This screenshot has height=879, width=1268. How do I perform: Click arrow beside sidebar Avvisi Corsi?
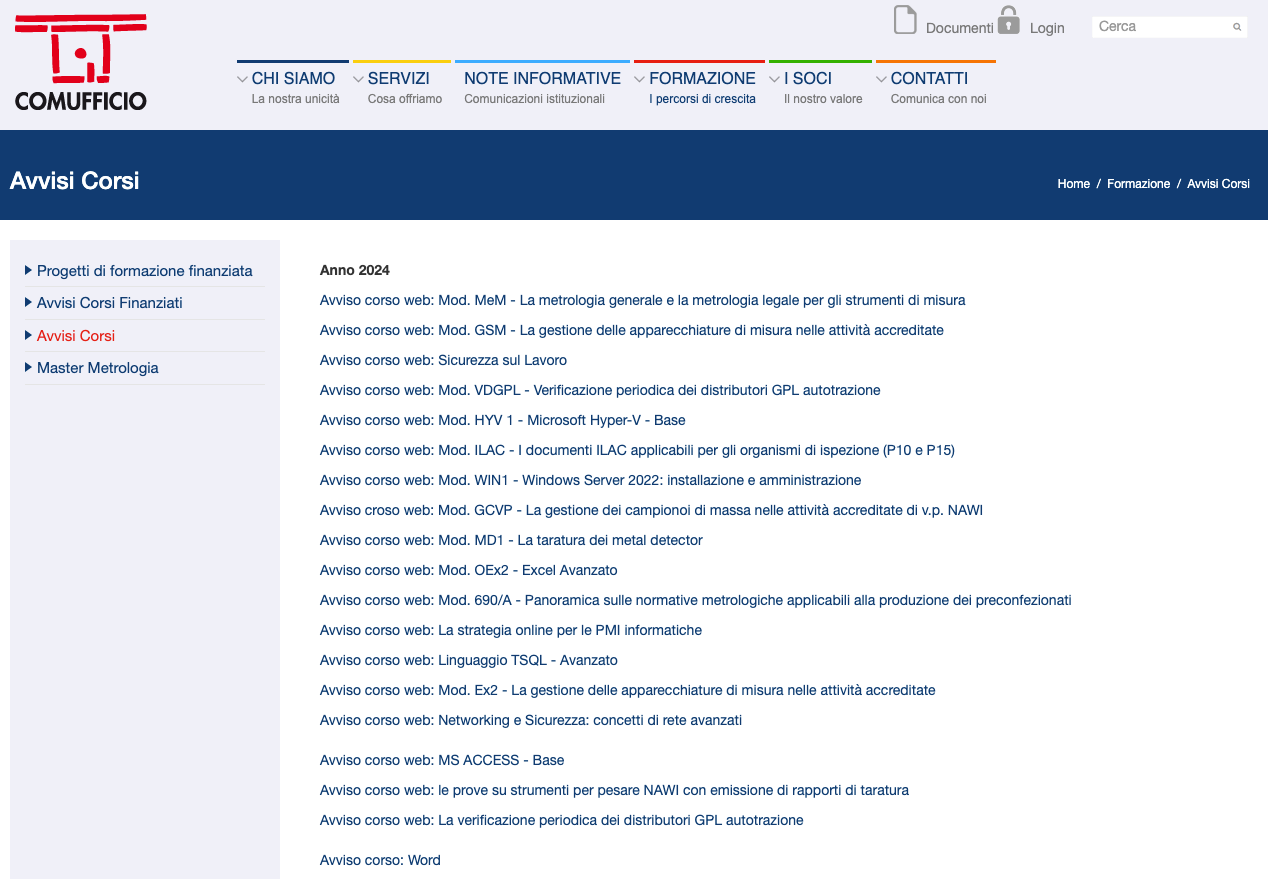[x=29, y=335]
